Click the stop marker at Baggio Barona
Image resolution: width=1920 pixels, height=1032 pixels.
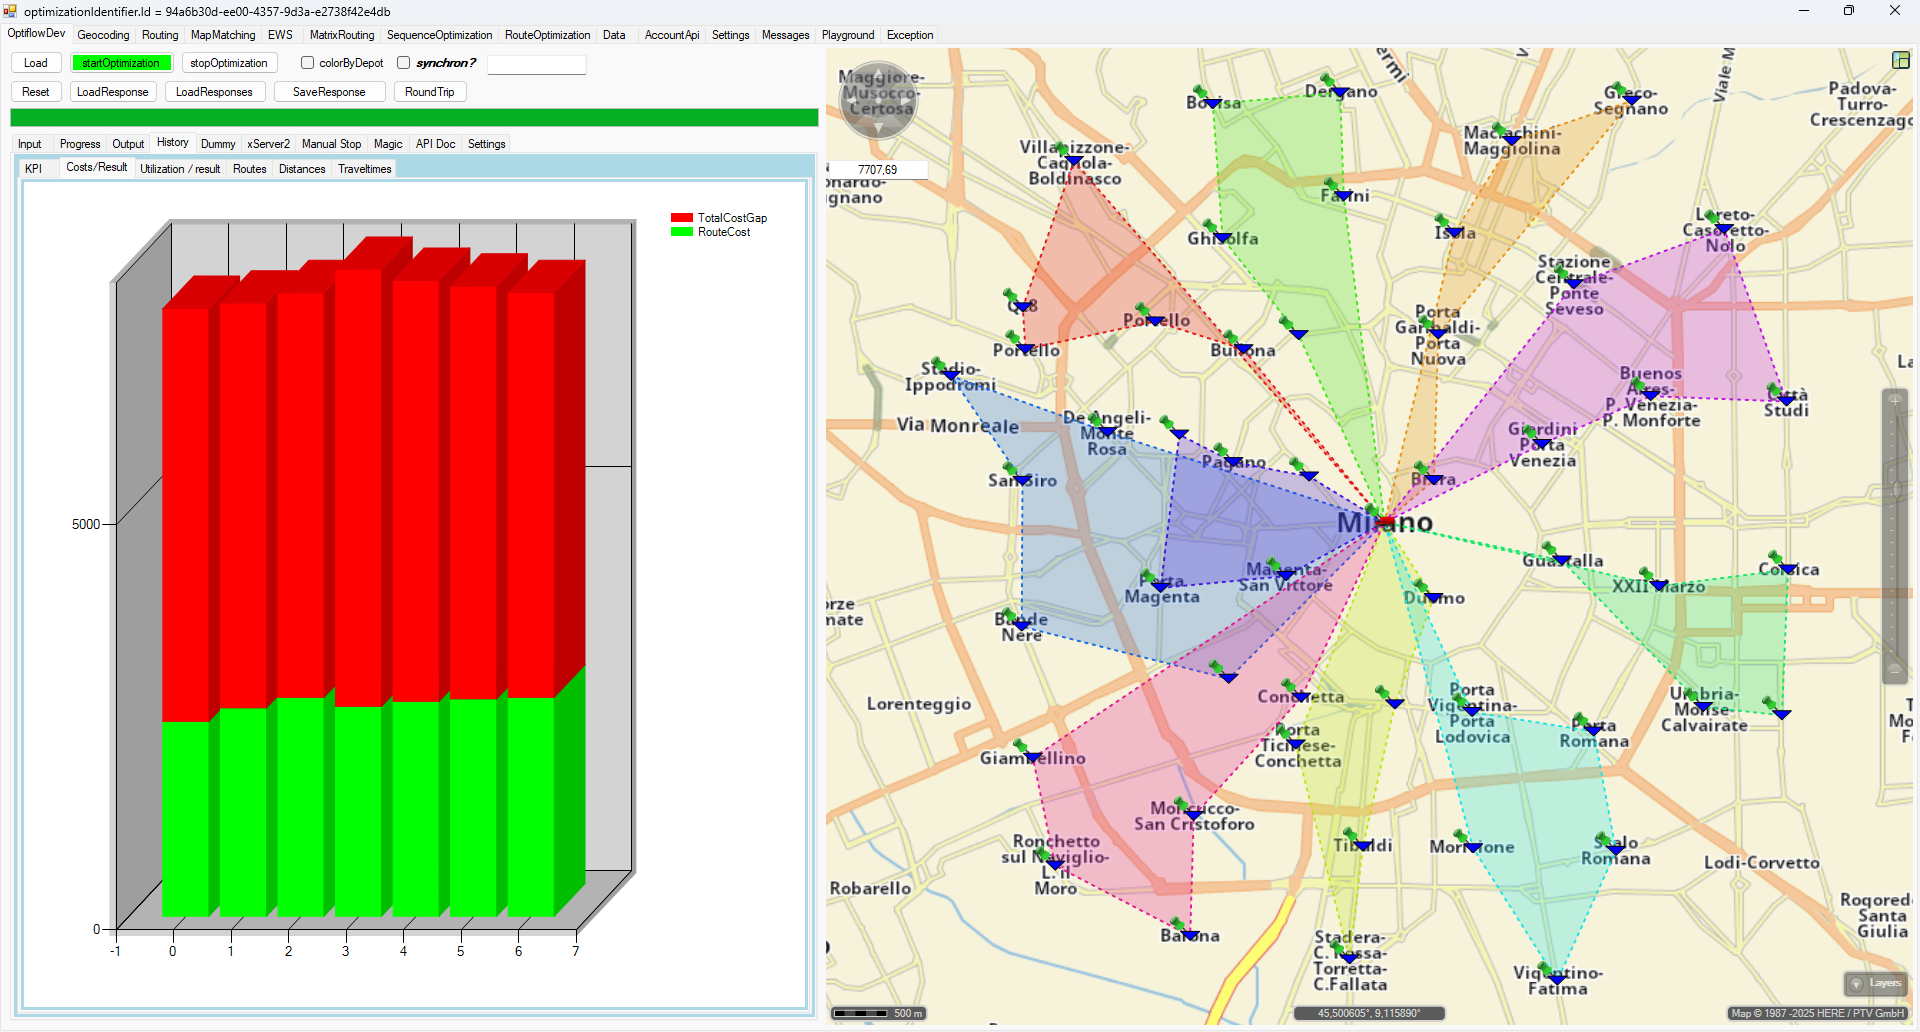click(x=1191, y=934)
